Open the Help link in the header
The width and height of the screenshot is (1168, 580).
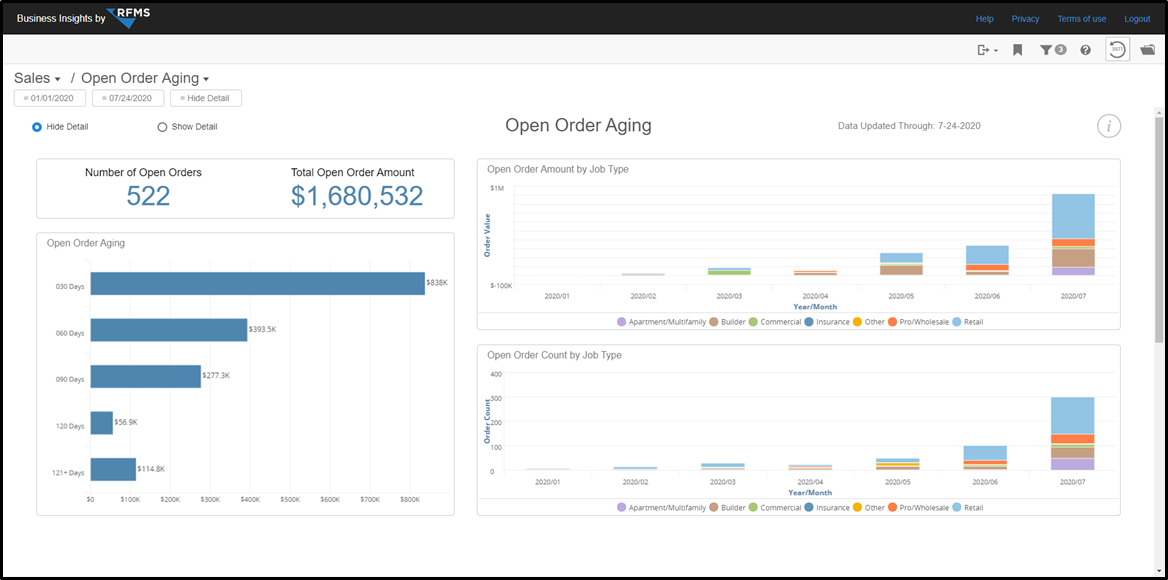pyautogui.click(x=985, y=19)
